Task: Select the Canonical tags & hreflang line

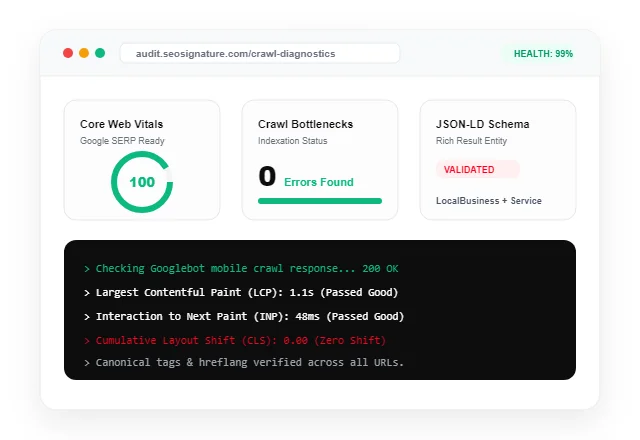Action: (244, 362)
